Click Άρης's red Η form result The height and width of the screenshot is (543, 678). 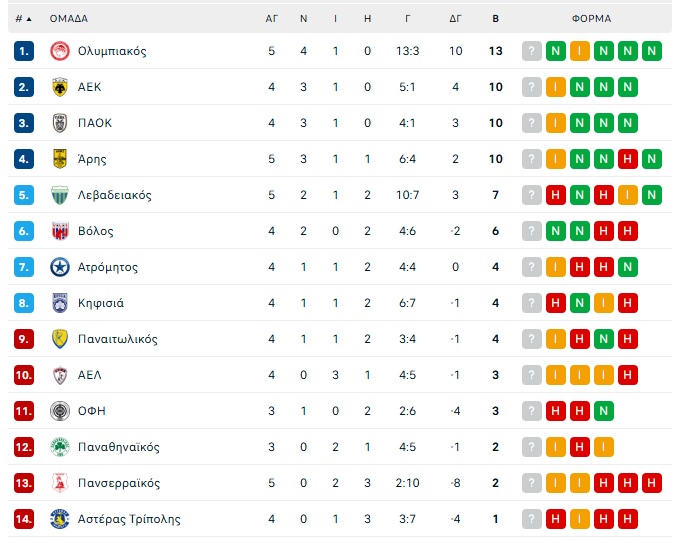pos(627,159)
